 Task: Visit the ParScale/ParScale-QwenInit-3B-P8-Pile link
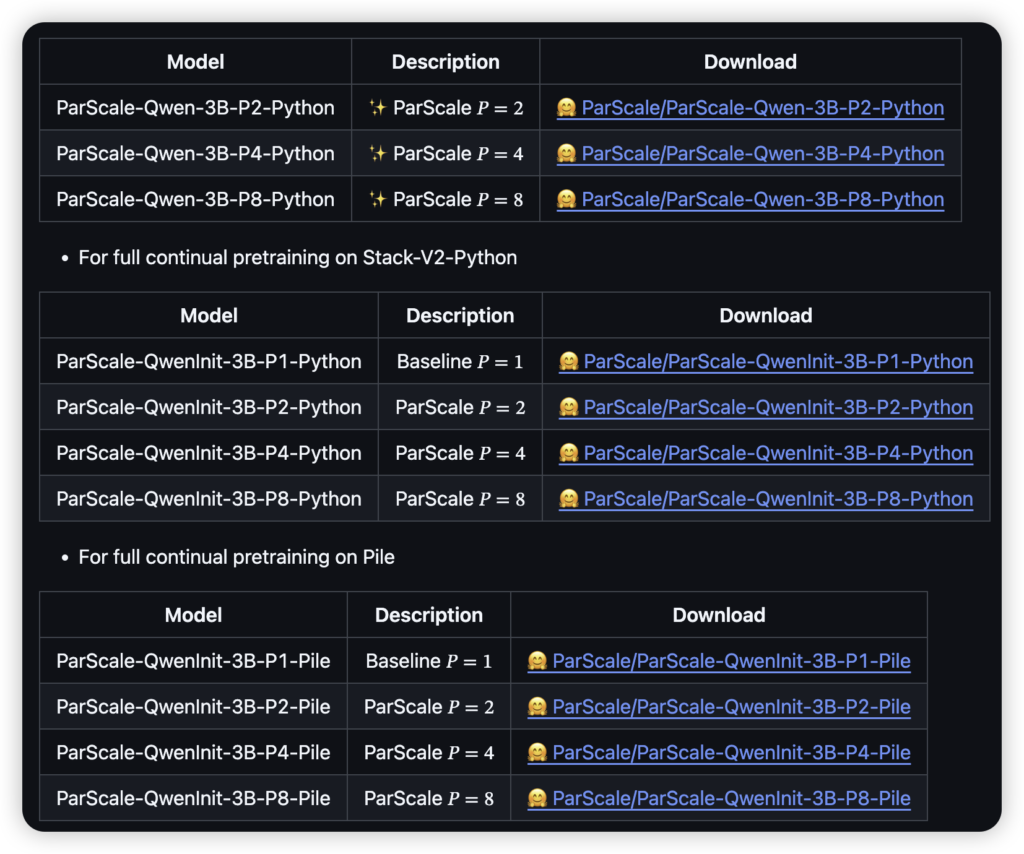click(719, 798)
